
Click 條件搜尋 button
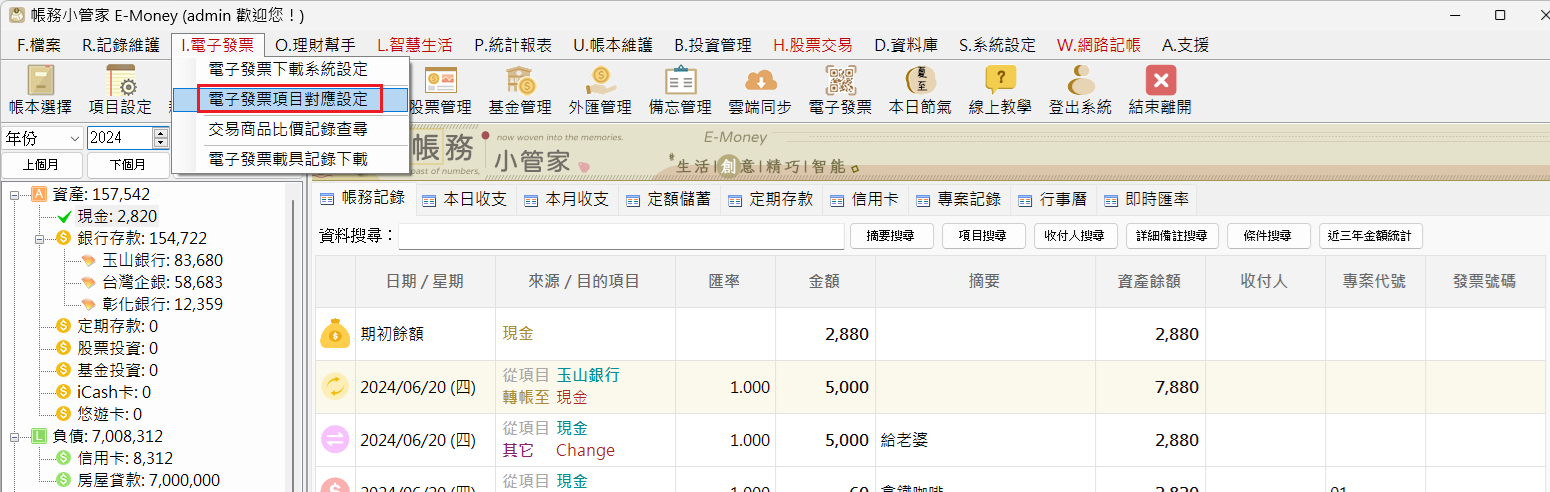tap(1268, 236)
